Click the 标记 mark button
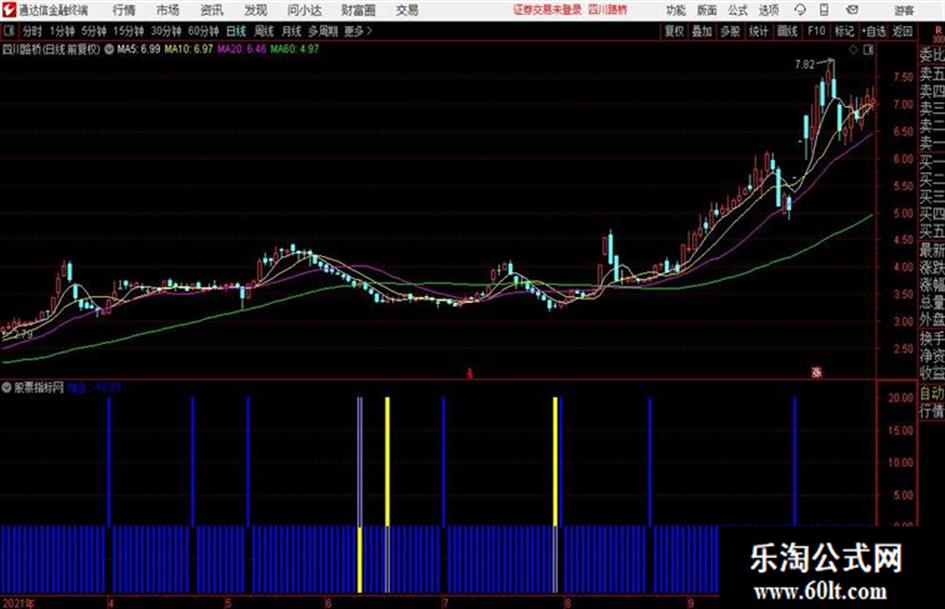The height and width of the screenshot is (609, 945). coord(844,31)
